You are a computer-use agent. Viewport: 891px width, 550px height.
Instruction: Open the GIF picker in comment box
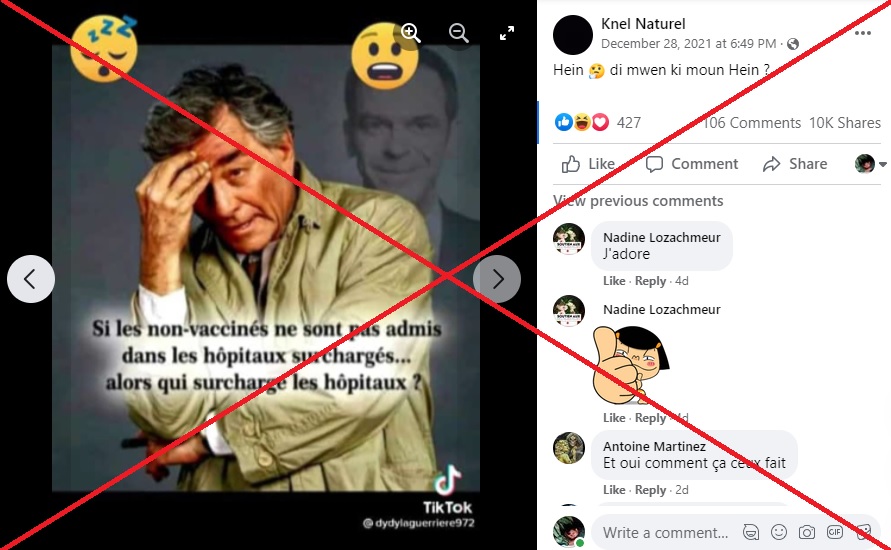click(835, 532)
